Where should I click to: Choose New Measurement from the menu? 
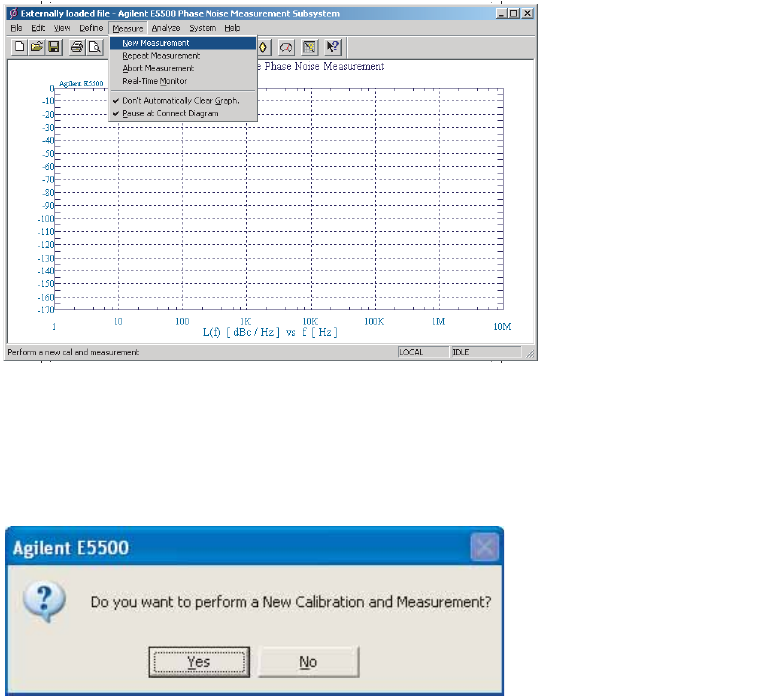click(x=183, y=43)
